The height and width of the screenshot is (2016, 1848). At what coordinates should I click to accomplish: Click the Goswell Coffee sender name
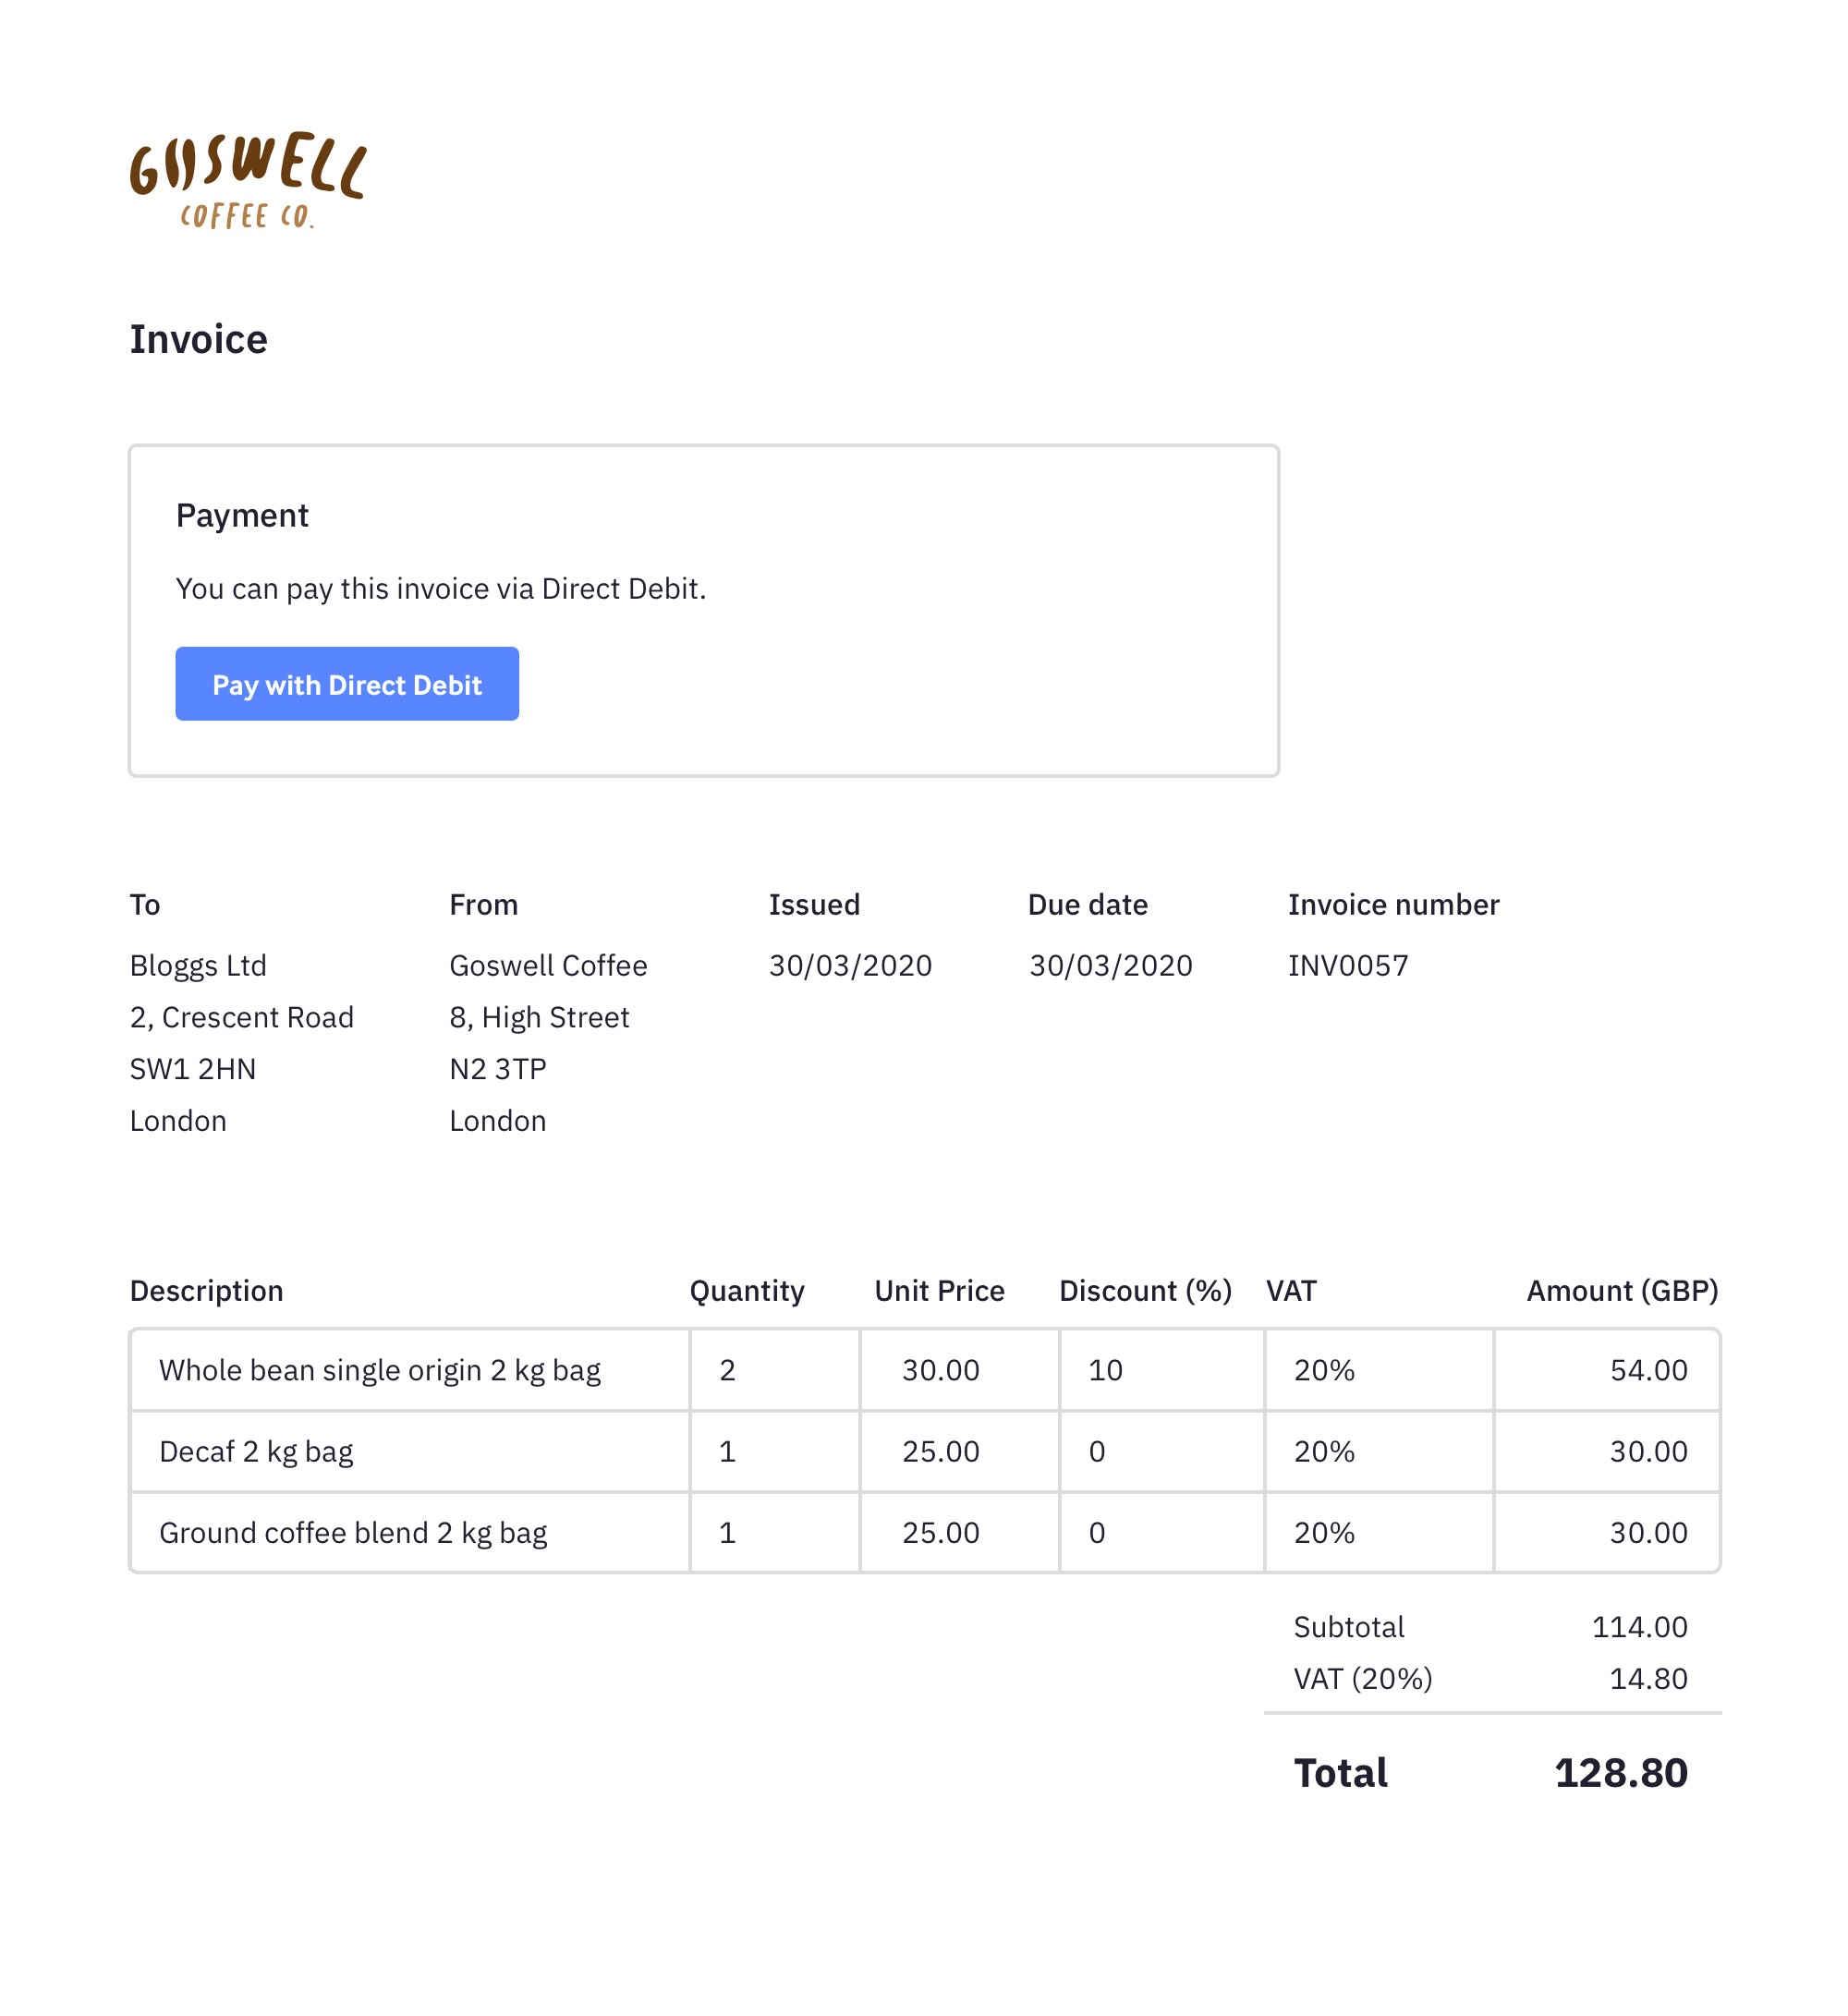click(548, 966)
